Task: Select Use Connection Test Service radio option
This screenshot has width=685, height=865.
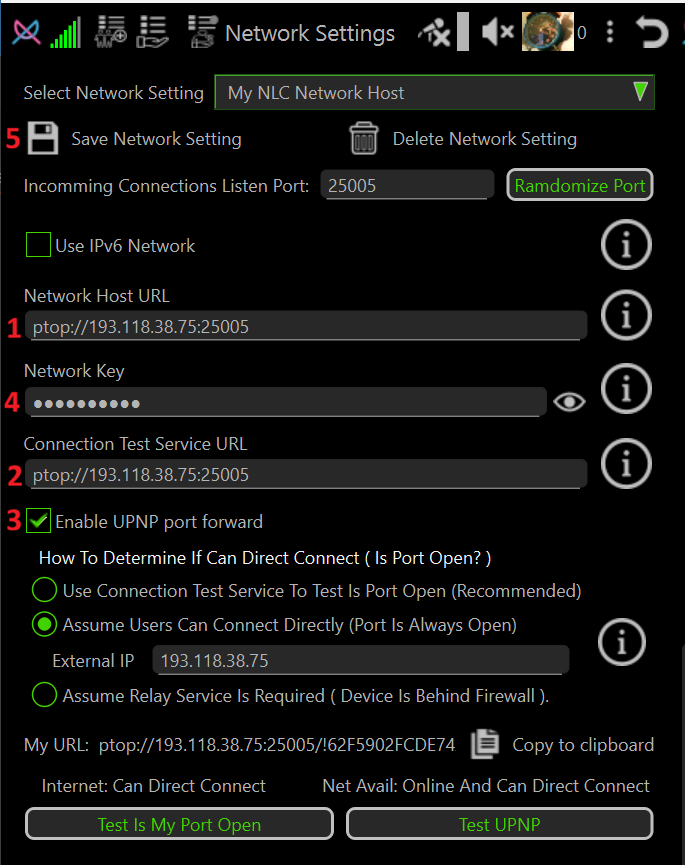Action: click(44, 590)
